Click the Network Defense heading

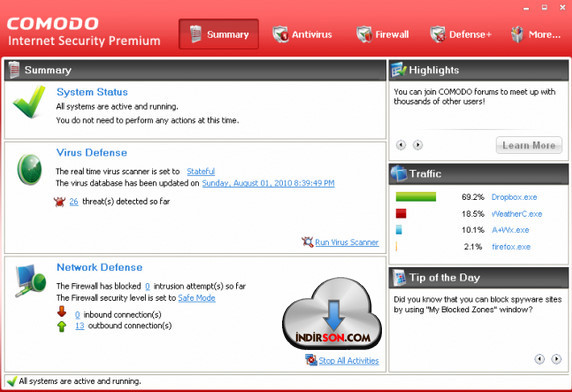coord(99,267)
